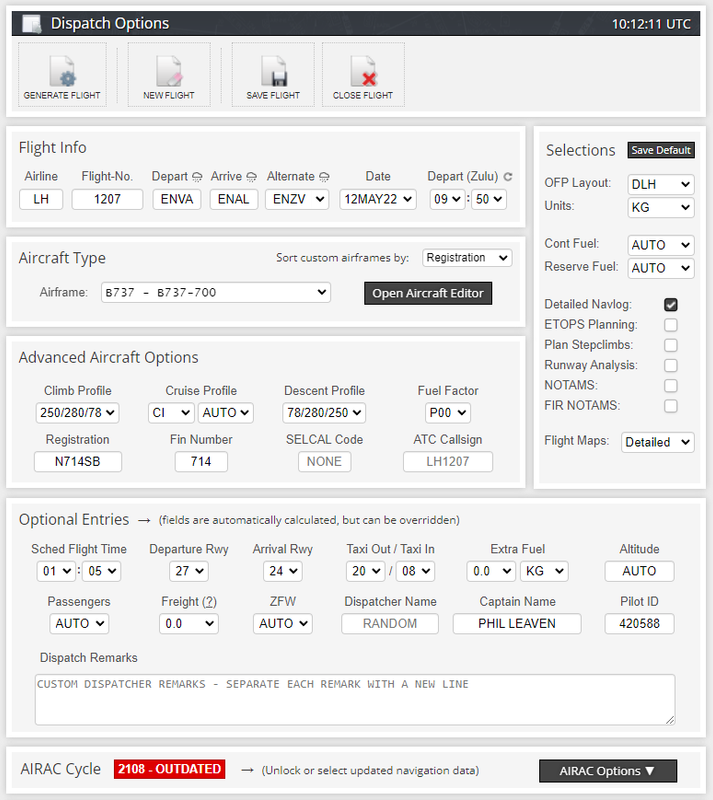Open the Descent Profile 78/280/250 dropdown
This screenshot has height=800, width=713.
click(x=324, y=413)
